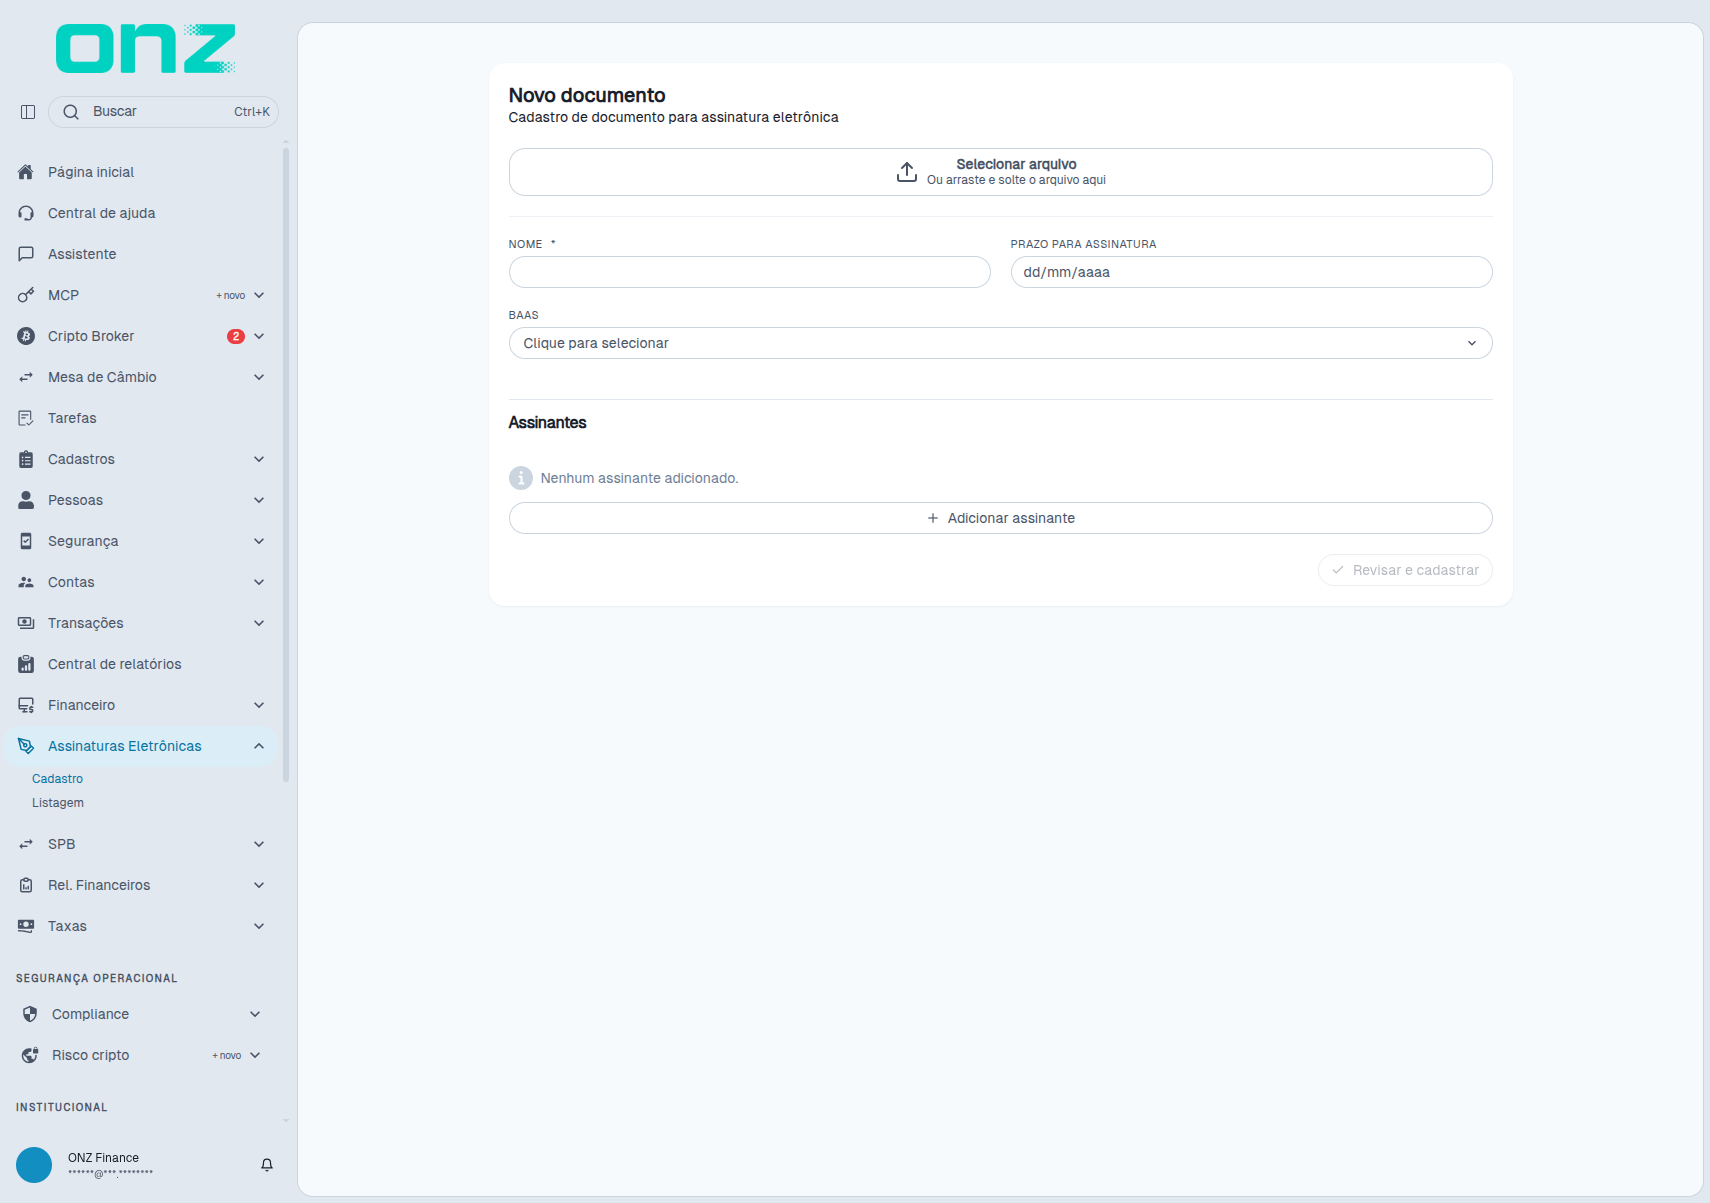Click the search magnifier icon
Image resolution: width=1710 pixels, height=1203 pixels.
(71, 112)
